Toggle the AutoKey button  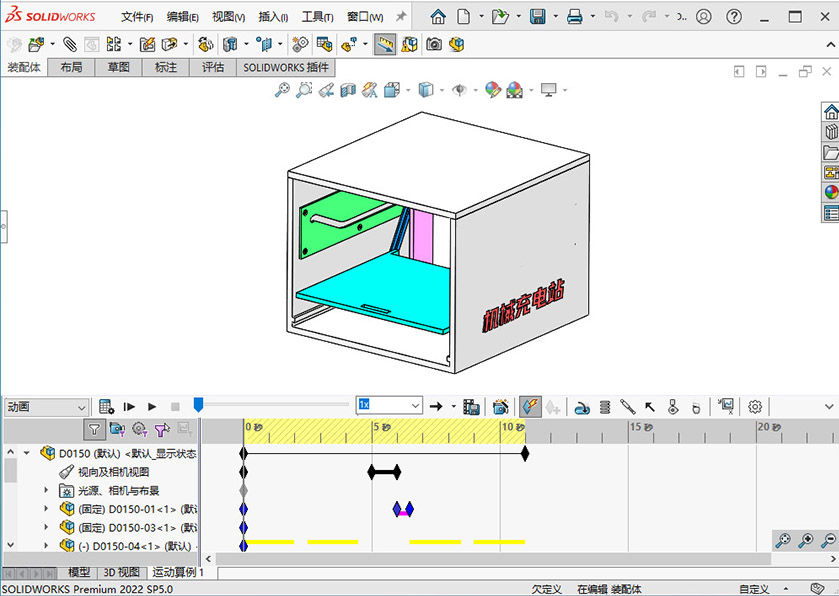coord(530,406)
